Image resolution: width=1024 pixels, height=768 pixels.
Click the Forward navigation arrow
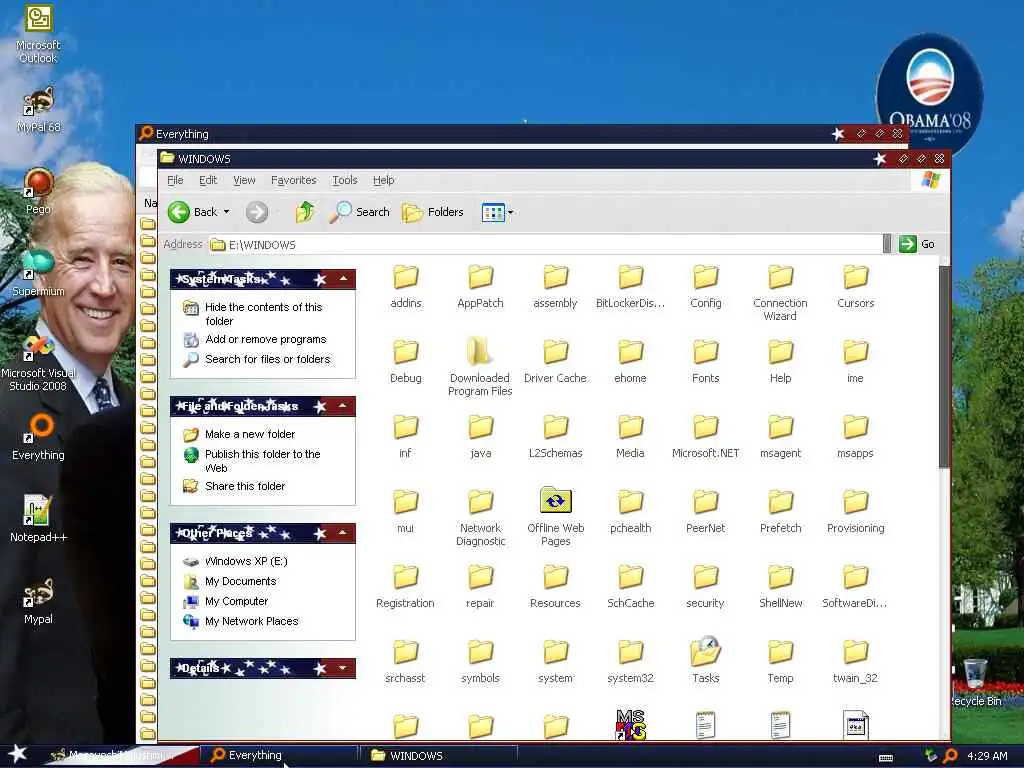point(257,212)
